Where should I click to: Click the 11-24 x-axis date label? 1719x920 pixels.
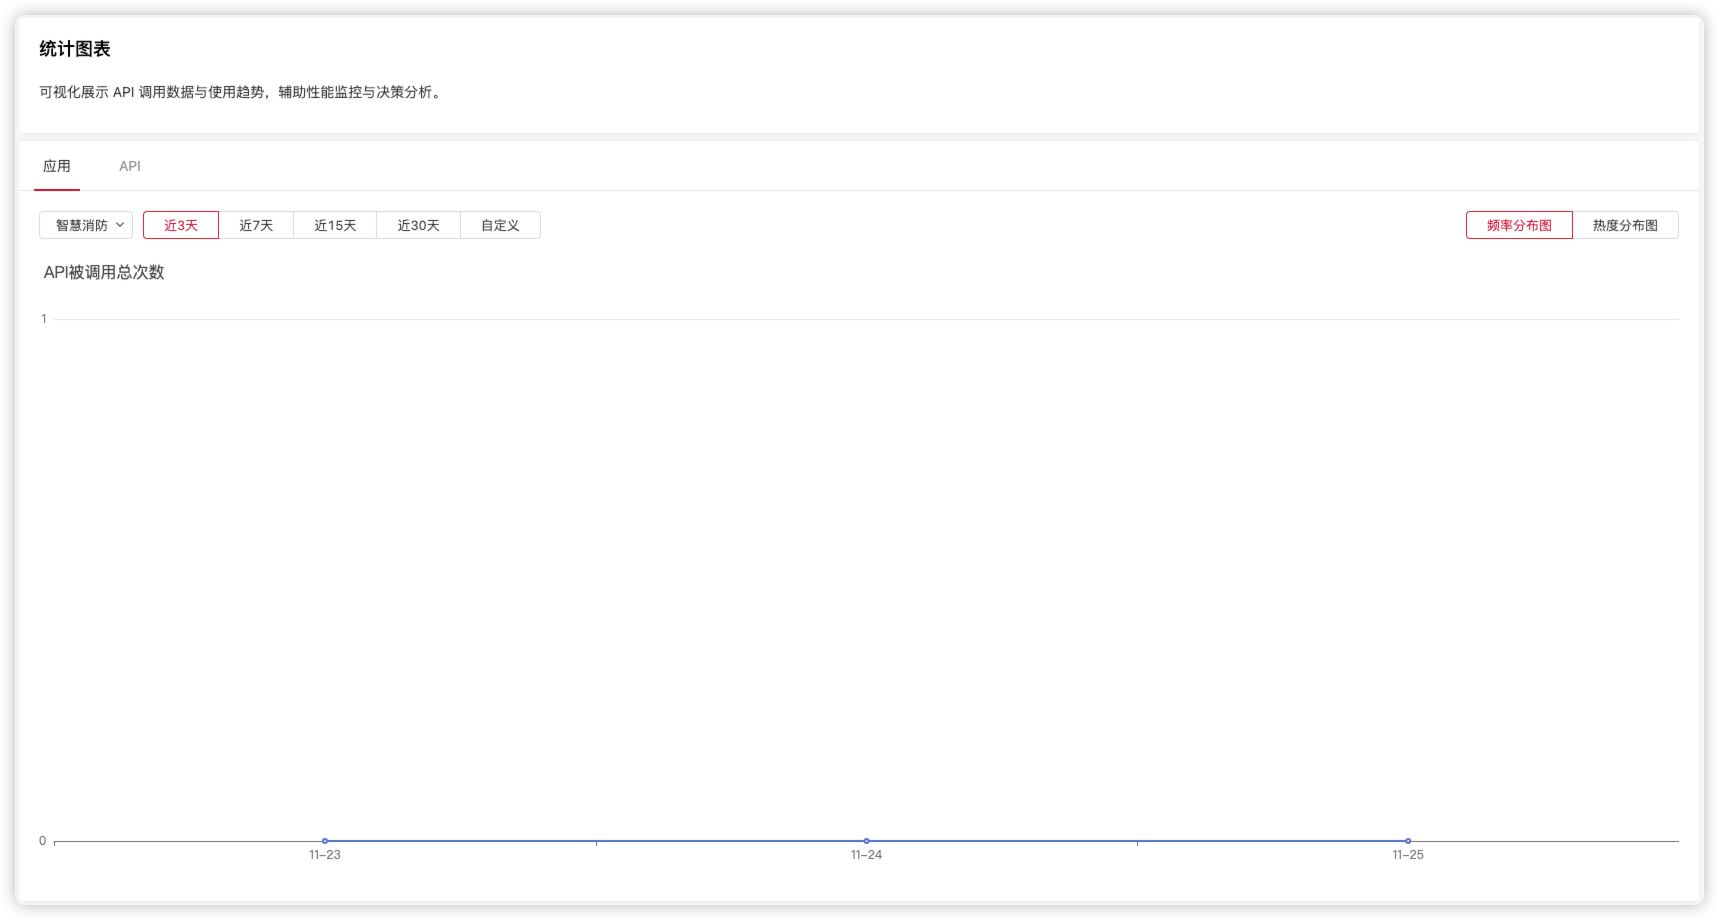(866, 855)
